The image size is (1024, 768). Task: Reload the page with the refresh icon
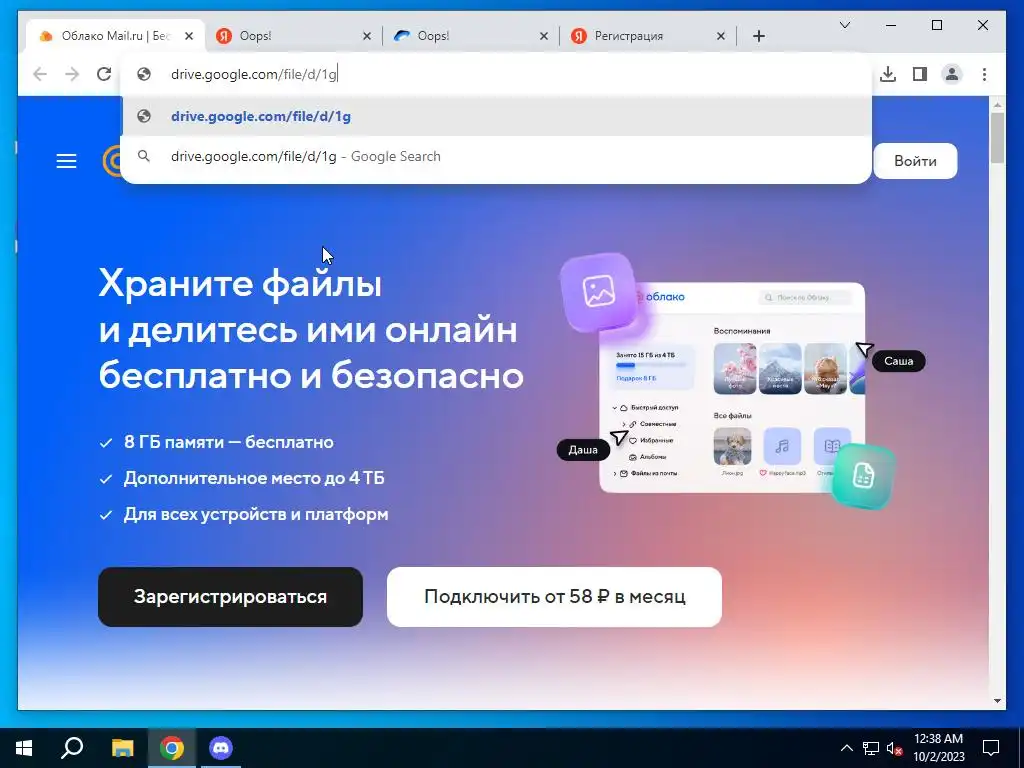[104, 74]
